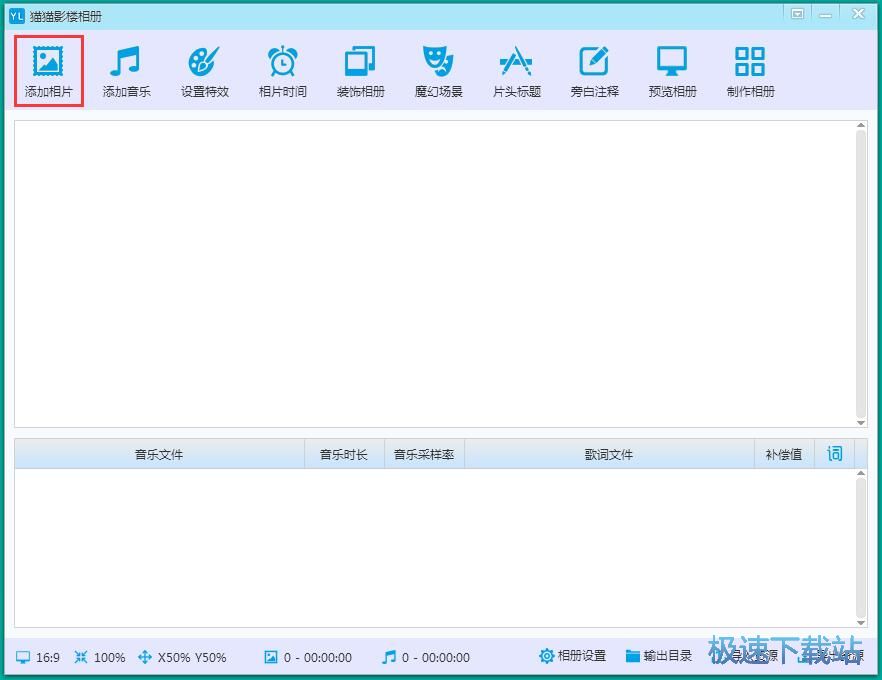Change the 16:9 aspect ratio setting
Image resolution: width=882 pixels, height=680 pixels.
click(x=38, y=657)
